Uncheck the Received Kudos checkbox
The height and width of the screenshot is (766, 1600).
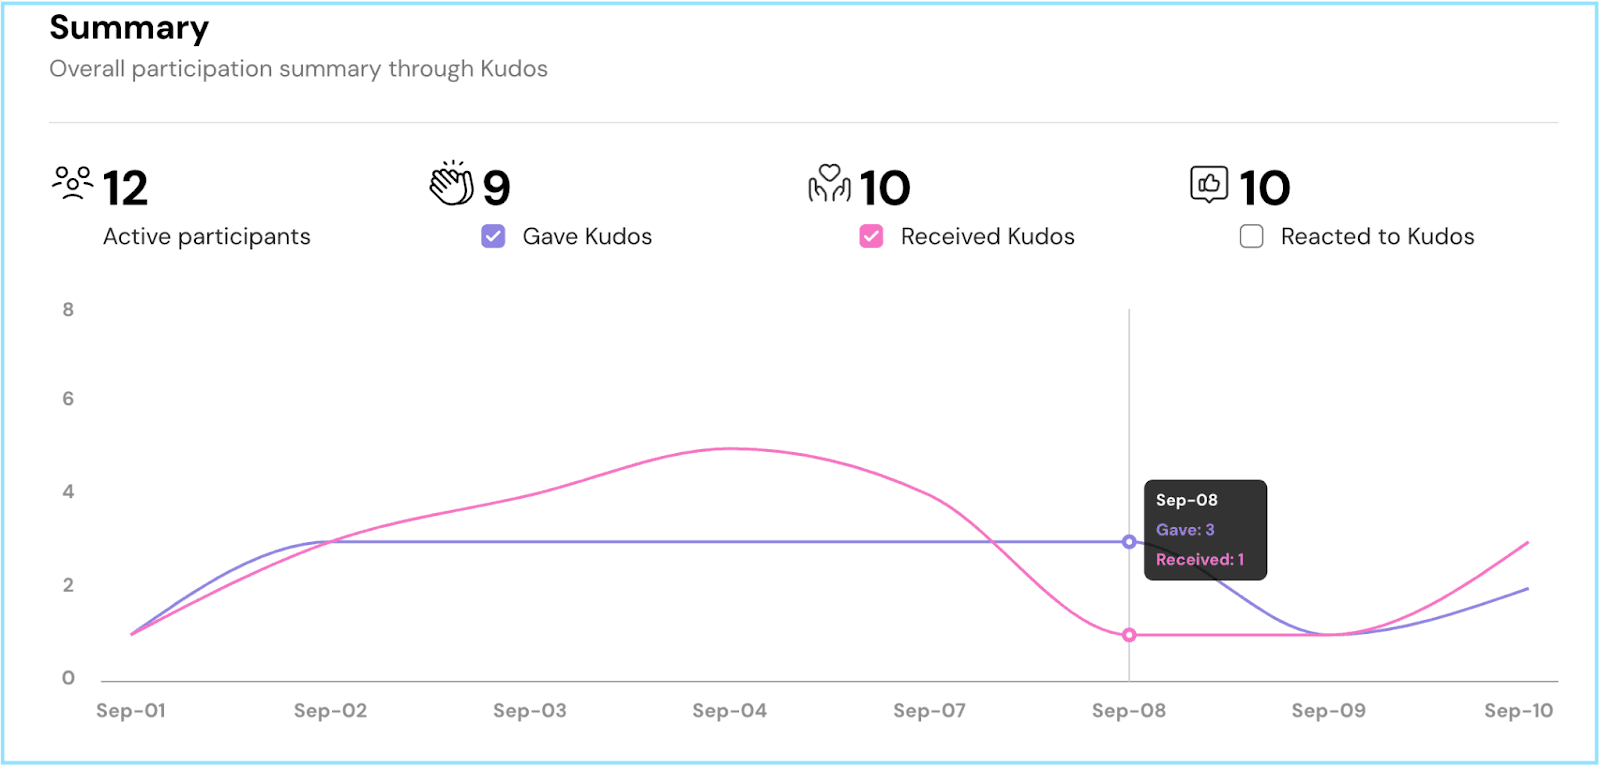pyautogui.click(x=871, y=236)
